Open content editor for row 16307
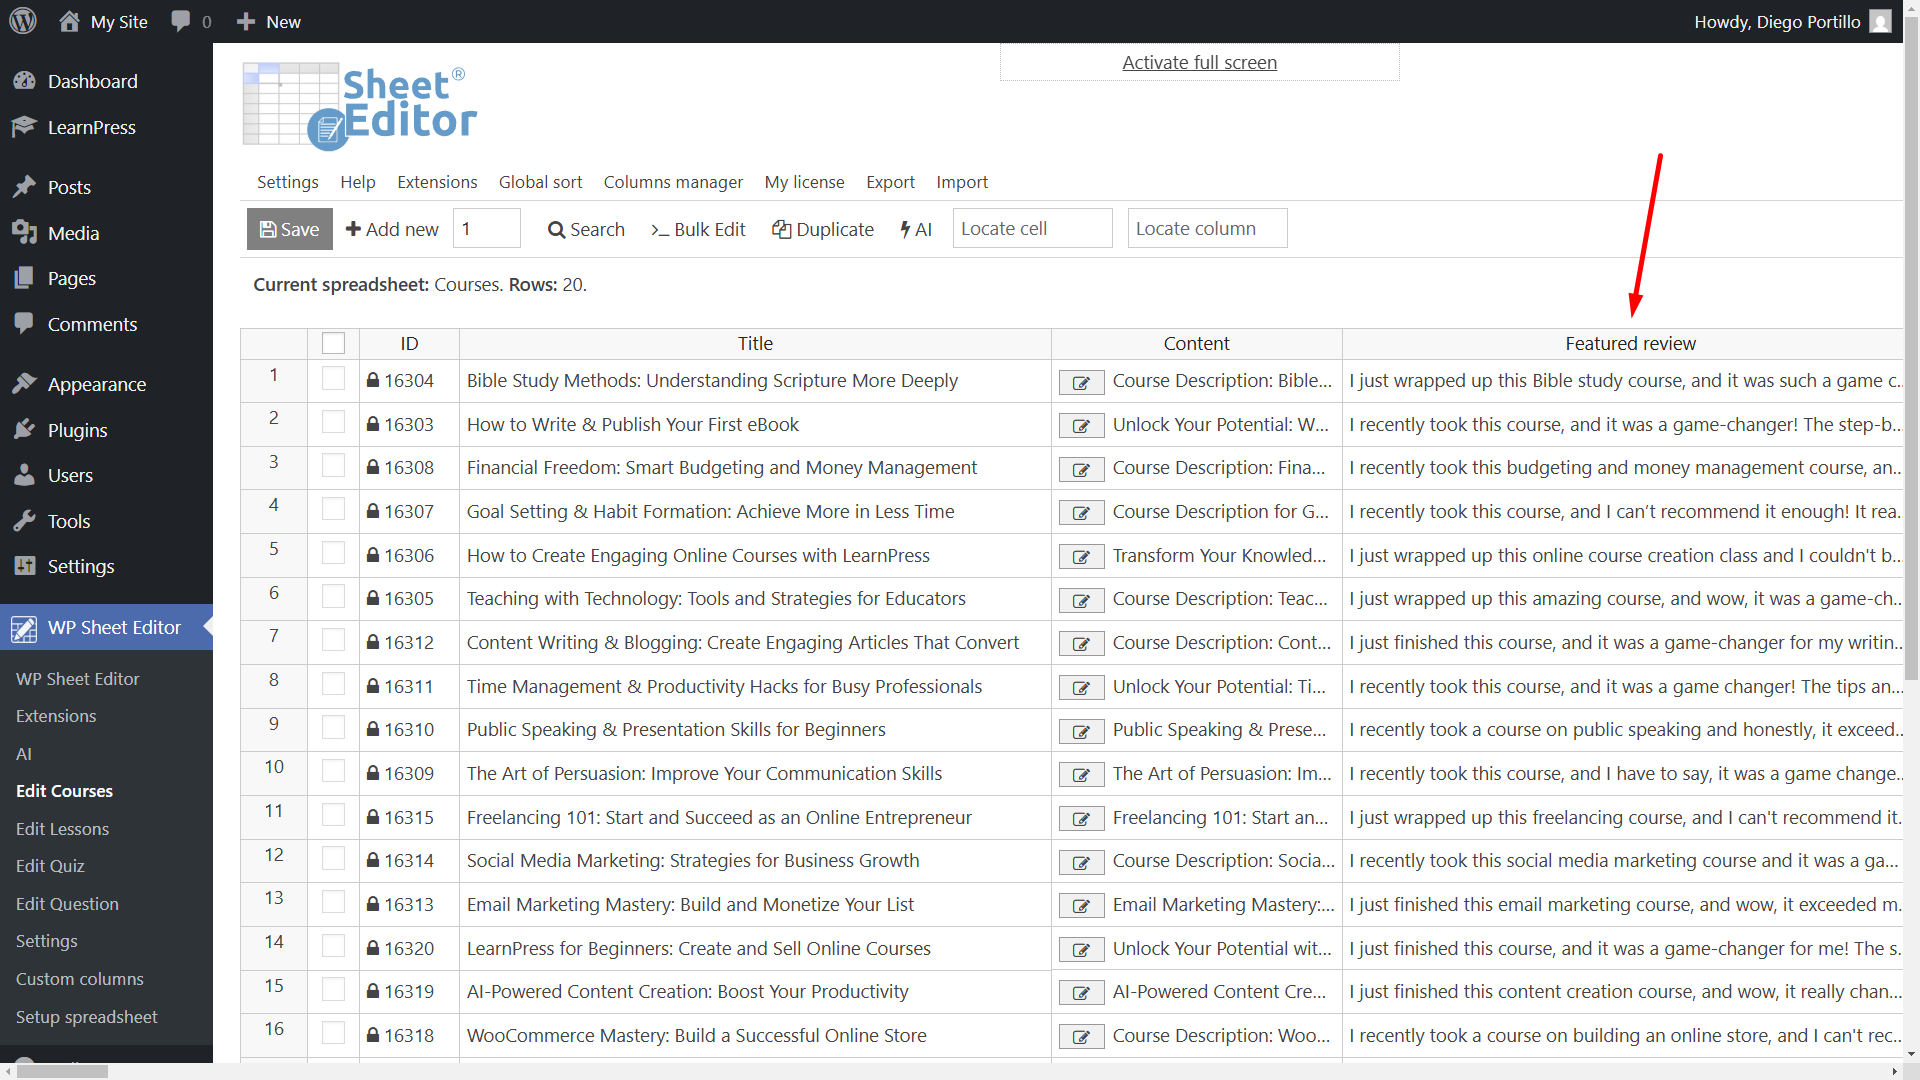 (x=1081, y=513)
